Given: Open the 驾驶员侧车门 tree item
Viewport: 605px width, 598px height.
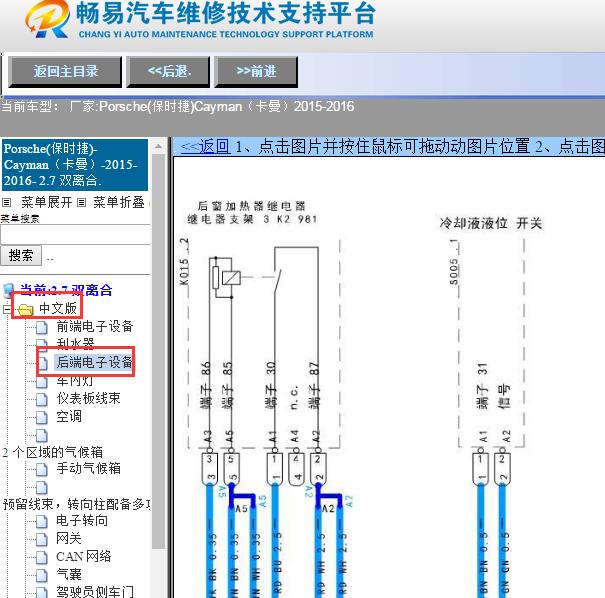Looking at the screenshot, I should tap(95, 591).
